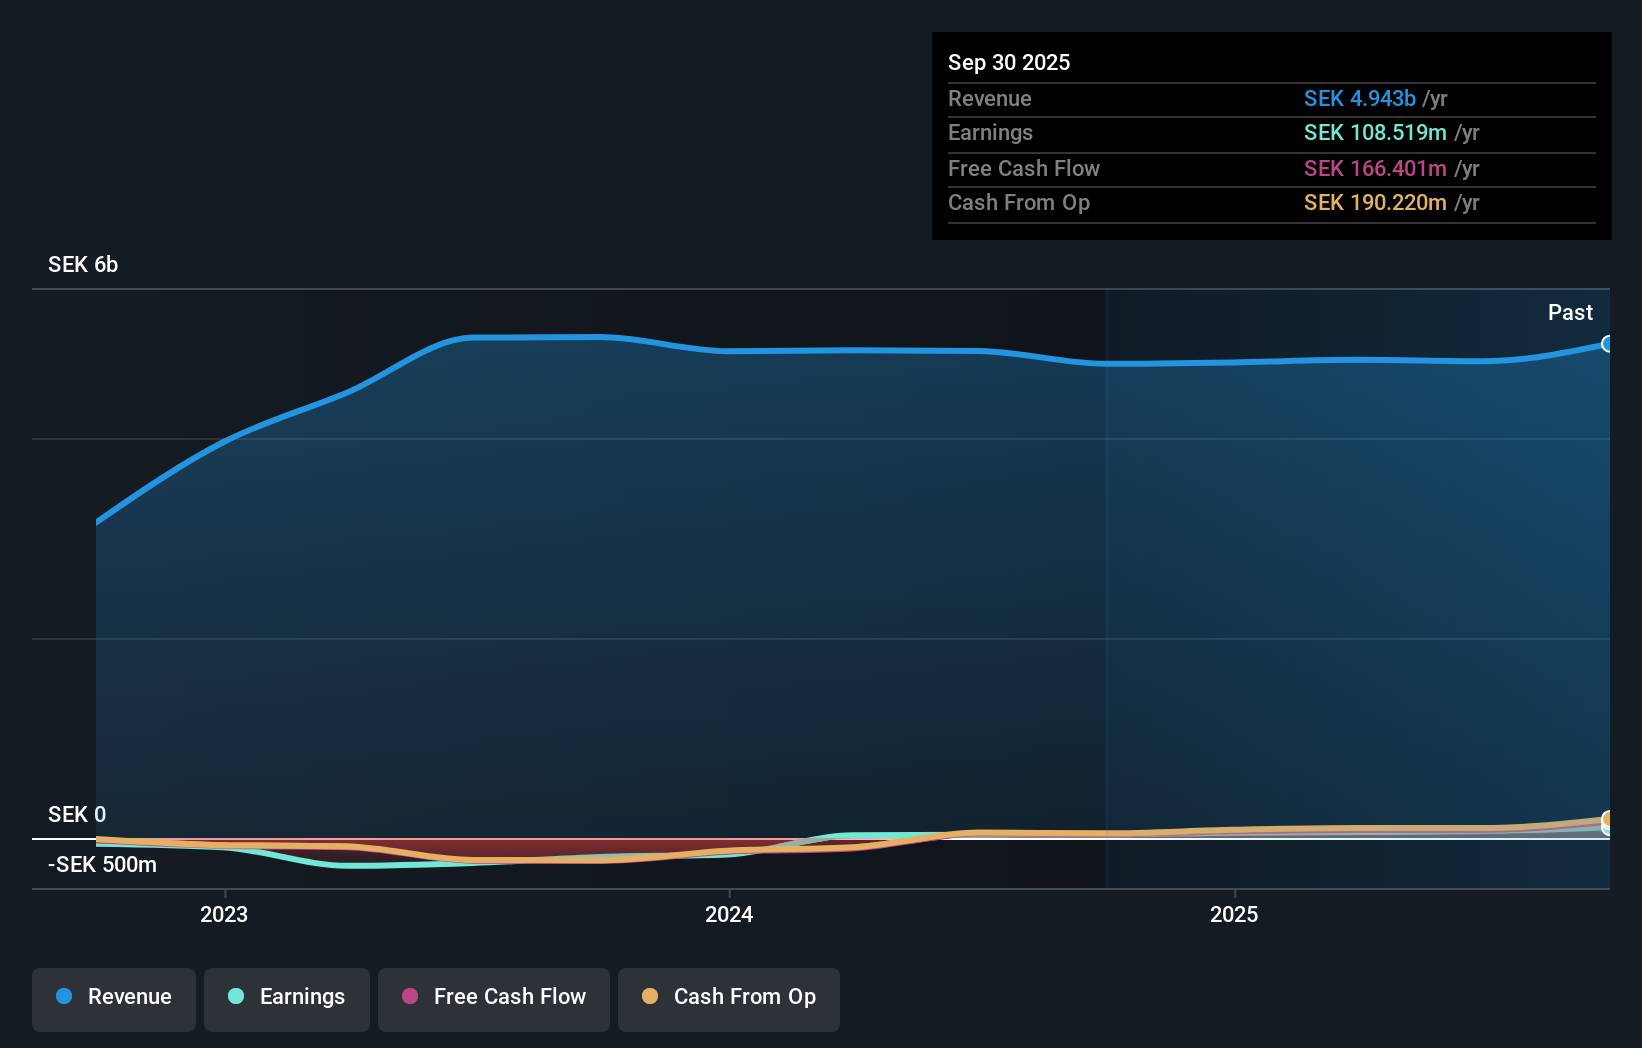Click the pink Free Cash Flow legend dot

pos(409,996)
